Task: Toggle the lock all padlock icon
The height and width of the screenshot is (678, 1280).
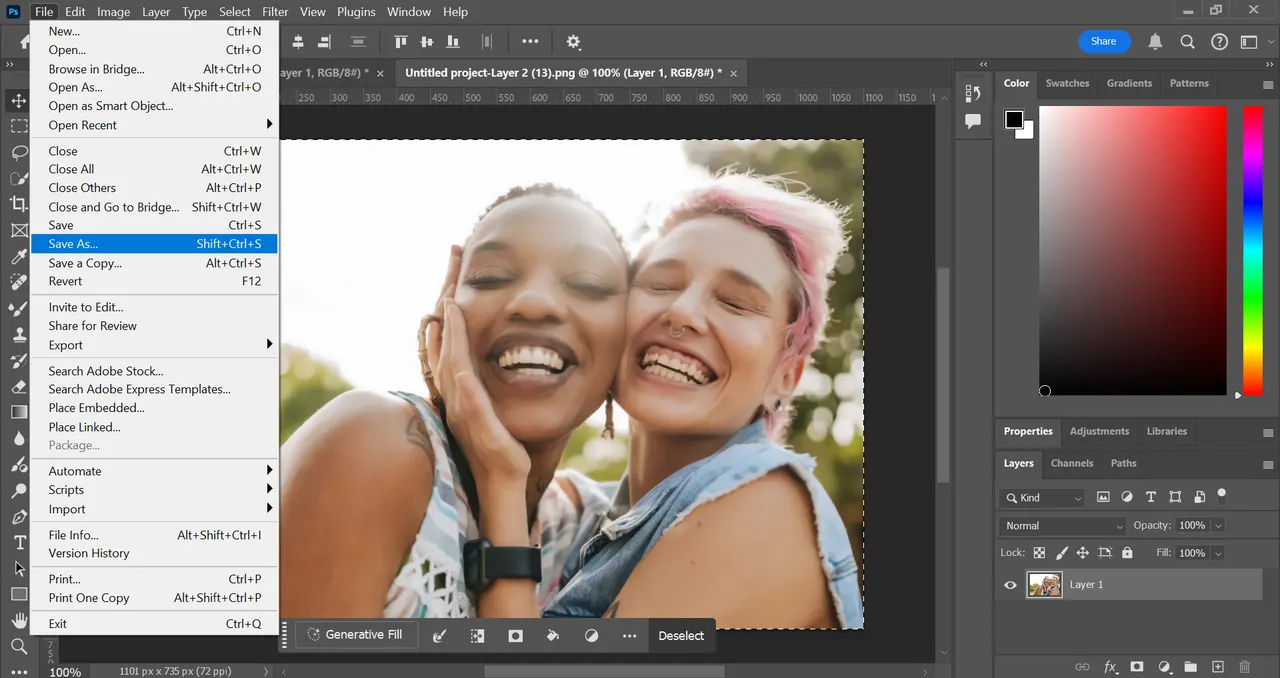Action: pos(1127,553)
